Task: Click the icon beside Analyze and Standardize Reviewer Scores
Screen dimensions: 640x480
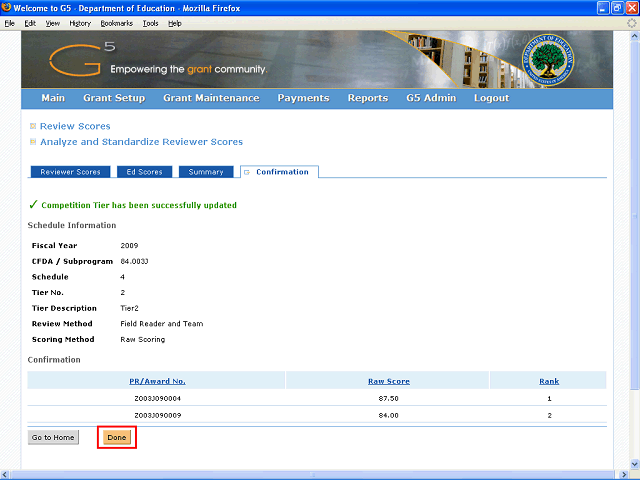Action: [33, 142]
